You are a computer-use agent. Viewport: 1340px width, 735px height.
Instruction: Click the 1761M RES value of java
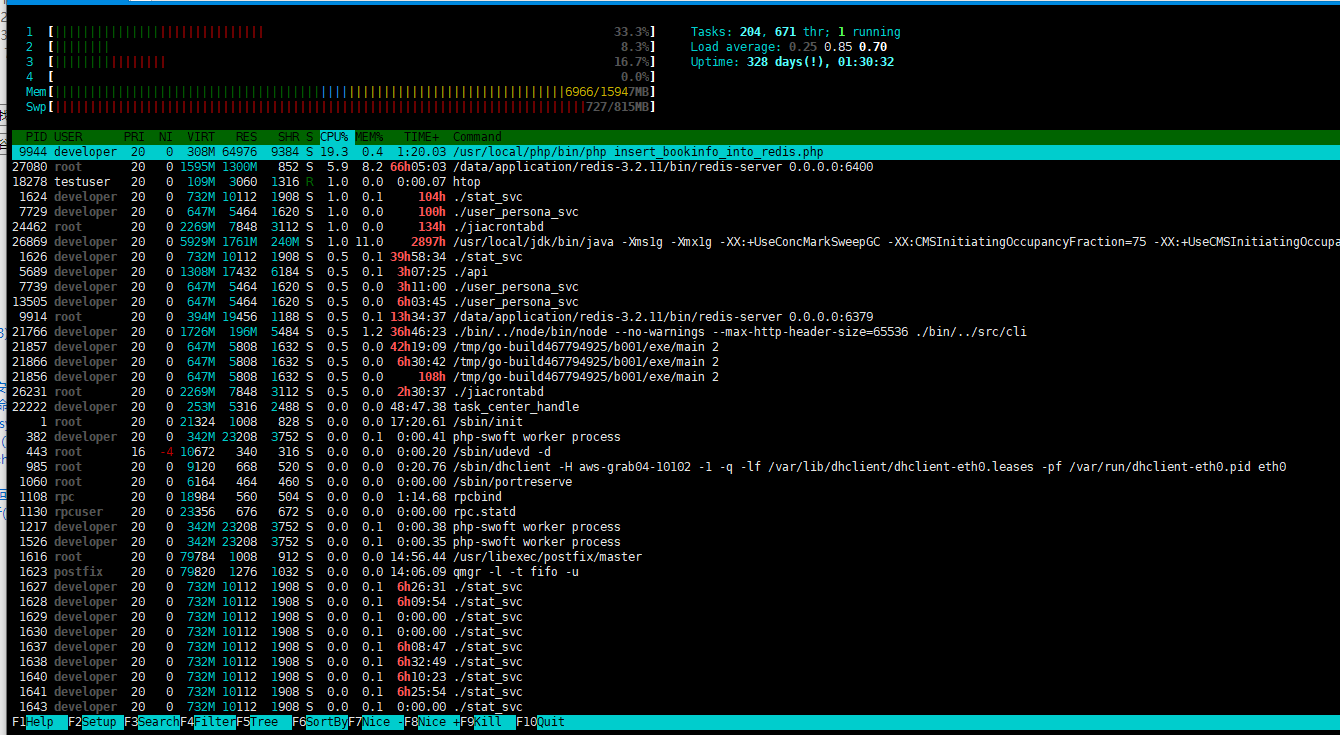pyautogui.click(x=240, y=242)
